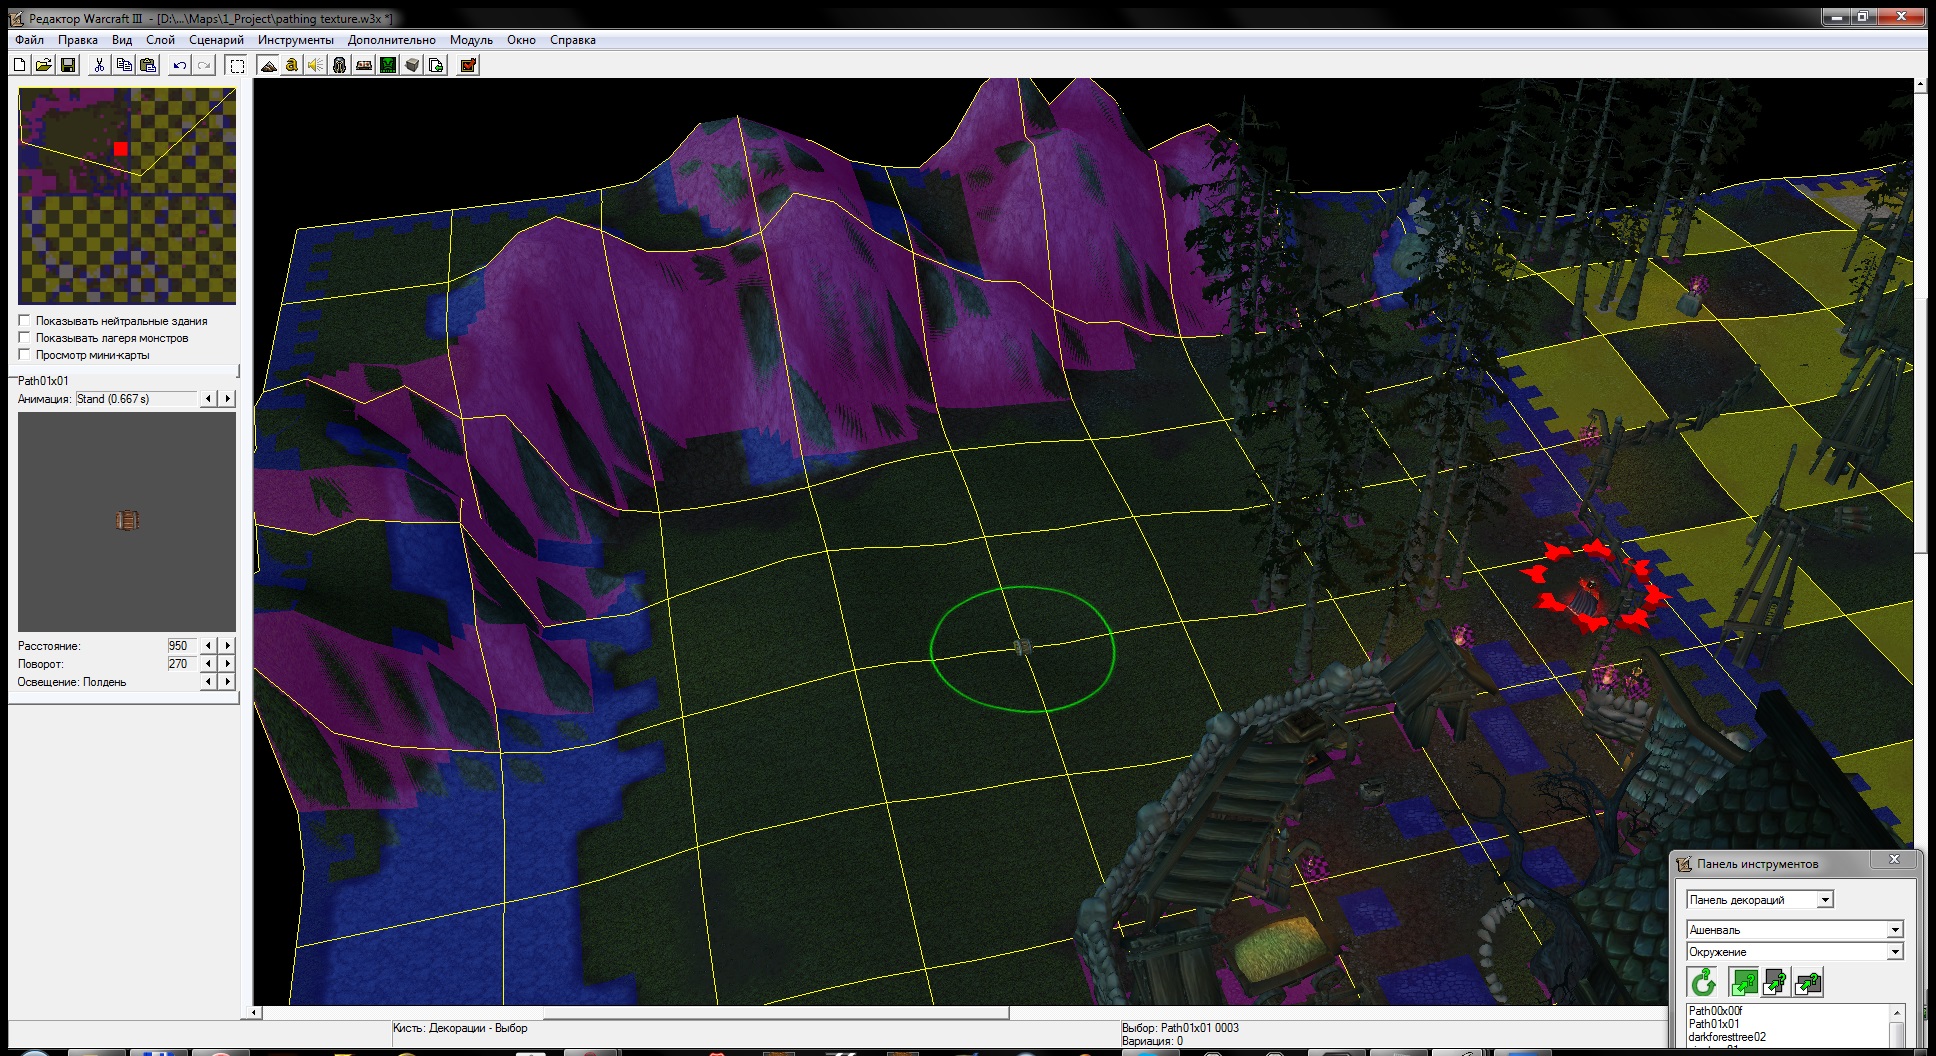Open the Модуль menu

pyautogui.click(x=471, y=40)
